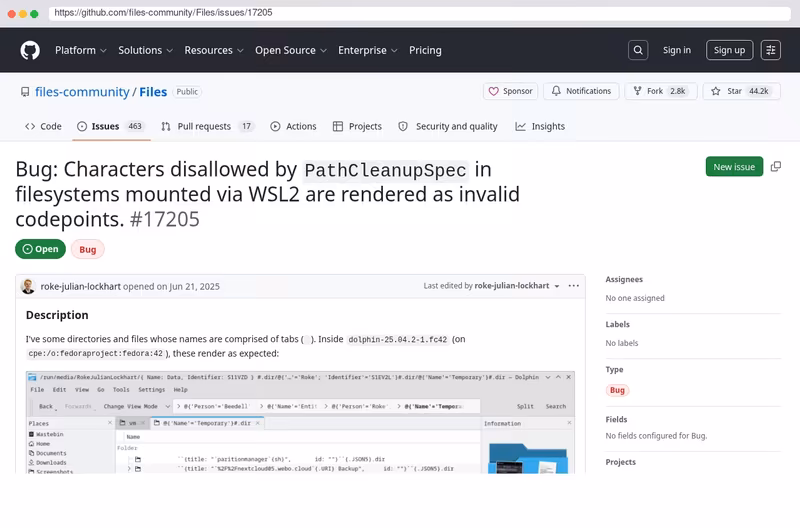Click the Sign up button
The height and width of the screenshot is (528, 800).
tap(729, 50)
